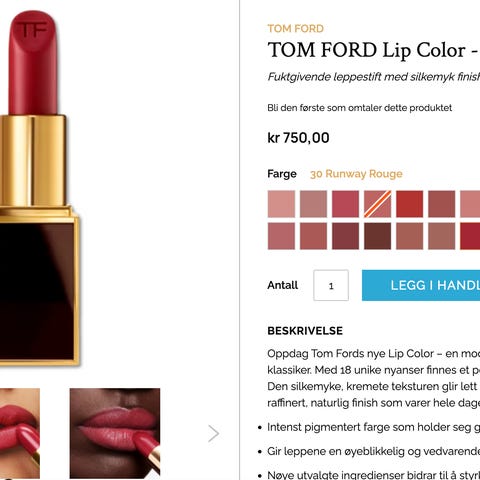Click the Antall quantity input field
This screenshot has height=480, width=480.
click(x=331, y=285)
